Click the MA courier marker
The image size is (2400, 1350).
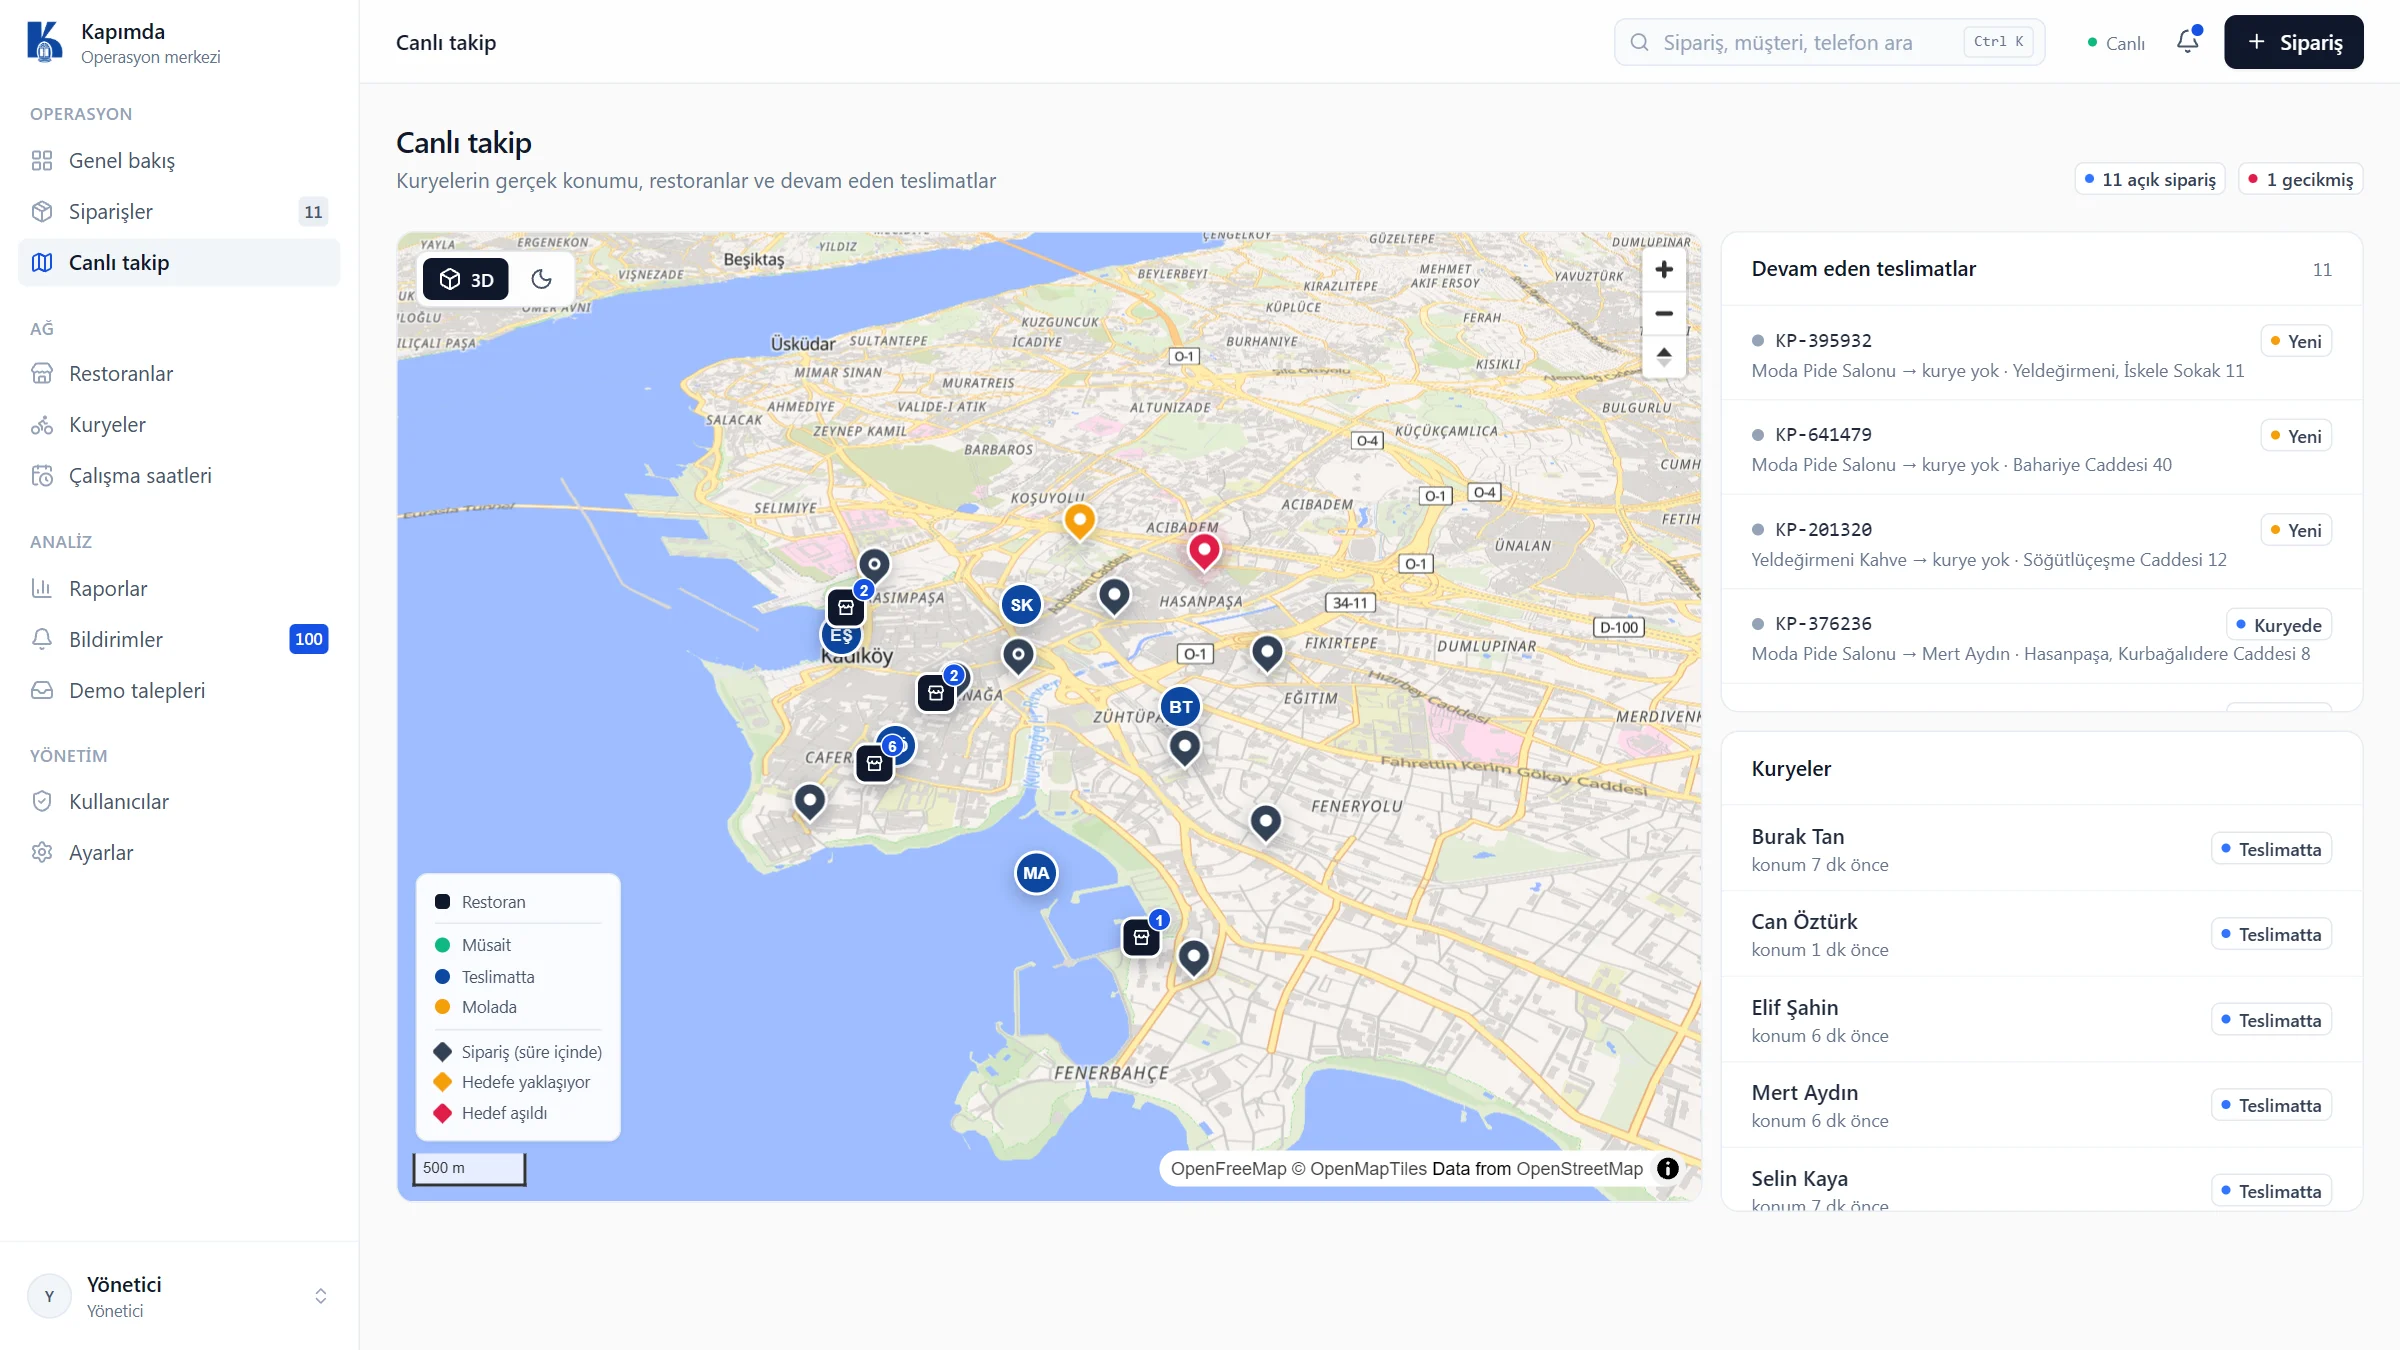click(x=1036, y=873)
